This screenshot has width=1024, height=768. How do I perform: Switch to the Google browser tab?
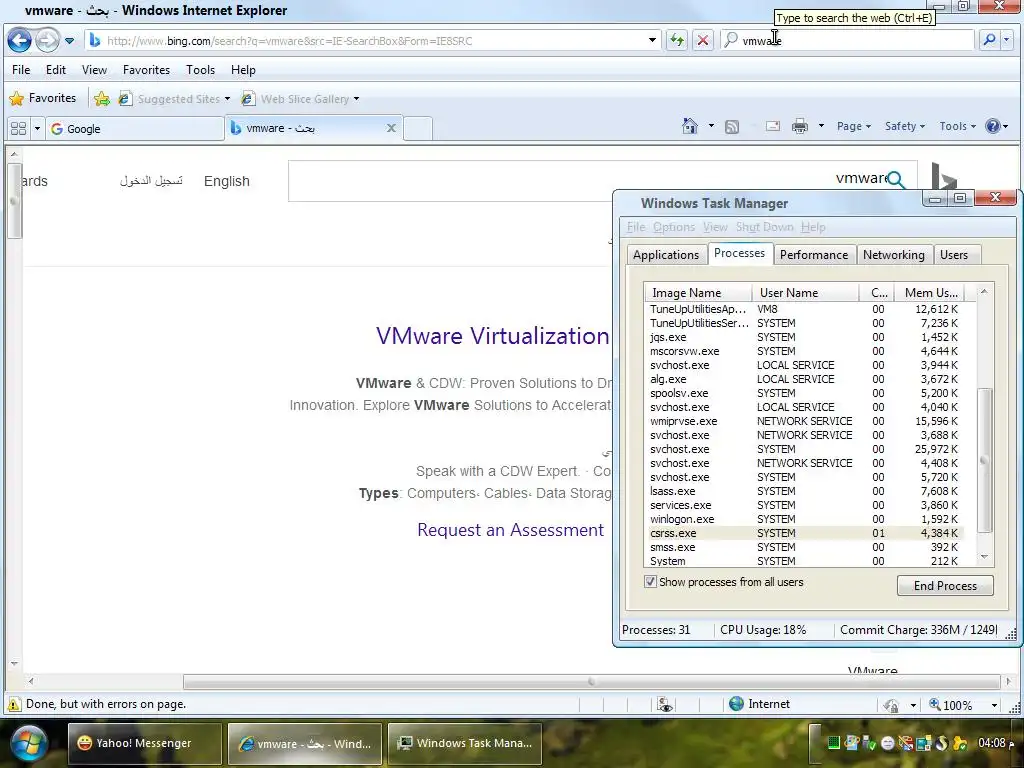(x=135, y=129)
